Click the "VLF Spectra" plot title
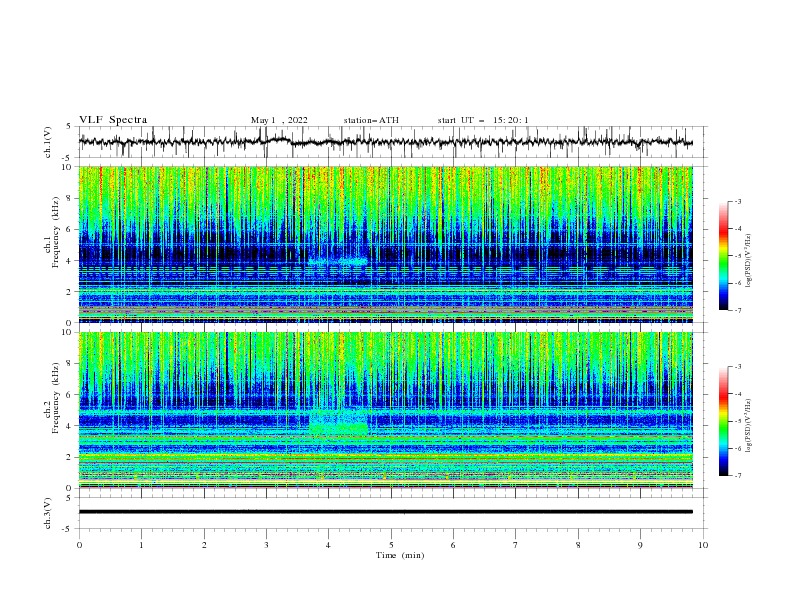This screenshot has height=612, width=792. click(x=113, y=120)
